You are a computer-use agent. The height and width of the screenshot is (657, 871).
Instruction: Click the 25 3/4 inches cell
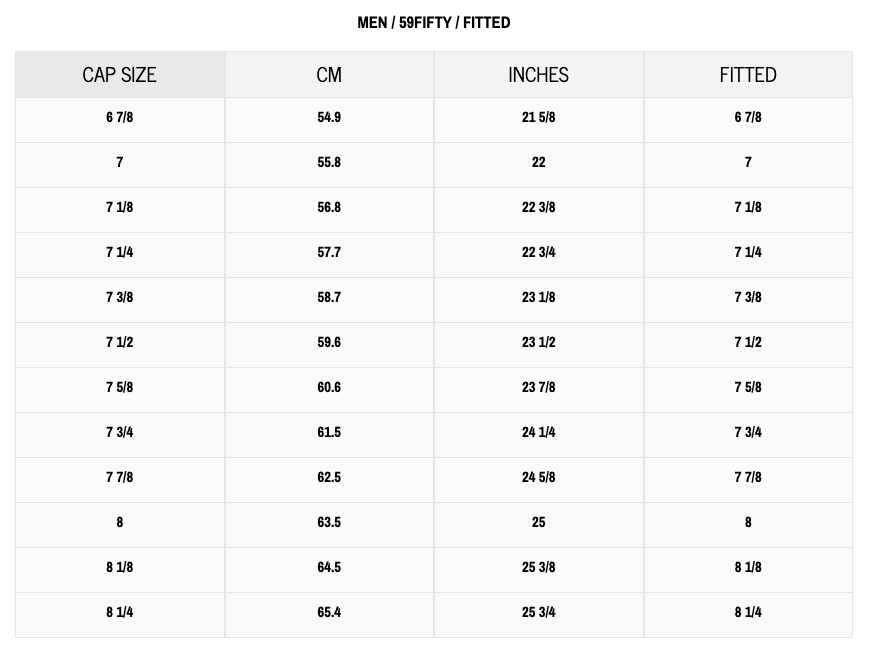pos(538,612)
